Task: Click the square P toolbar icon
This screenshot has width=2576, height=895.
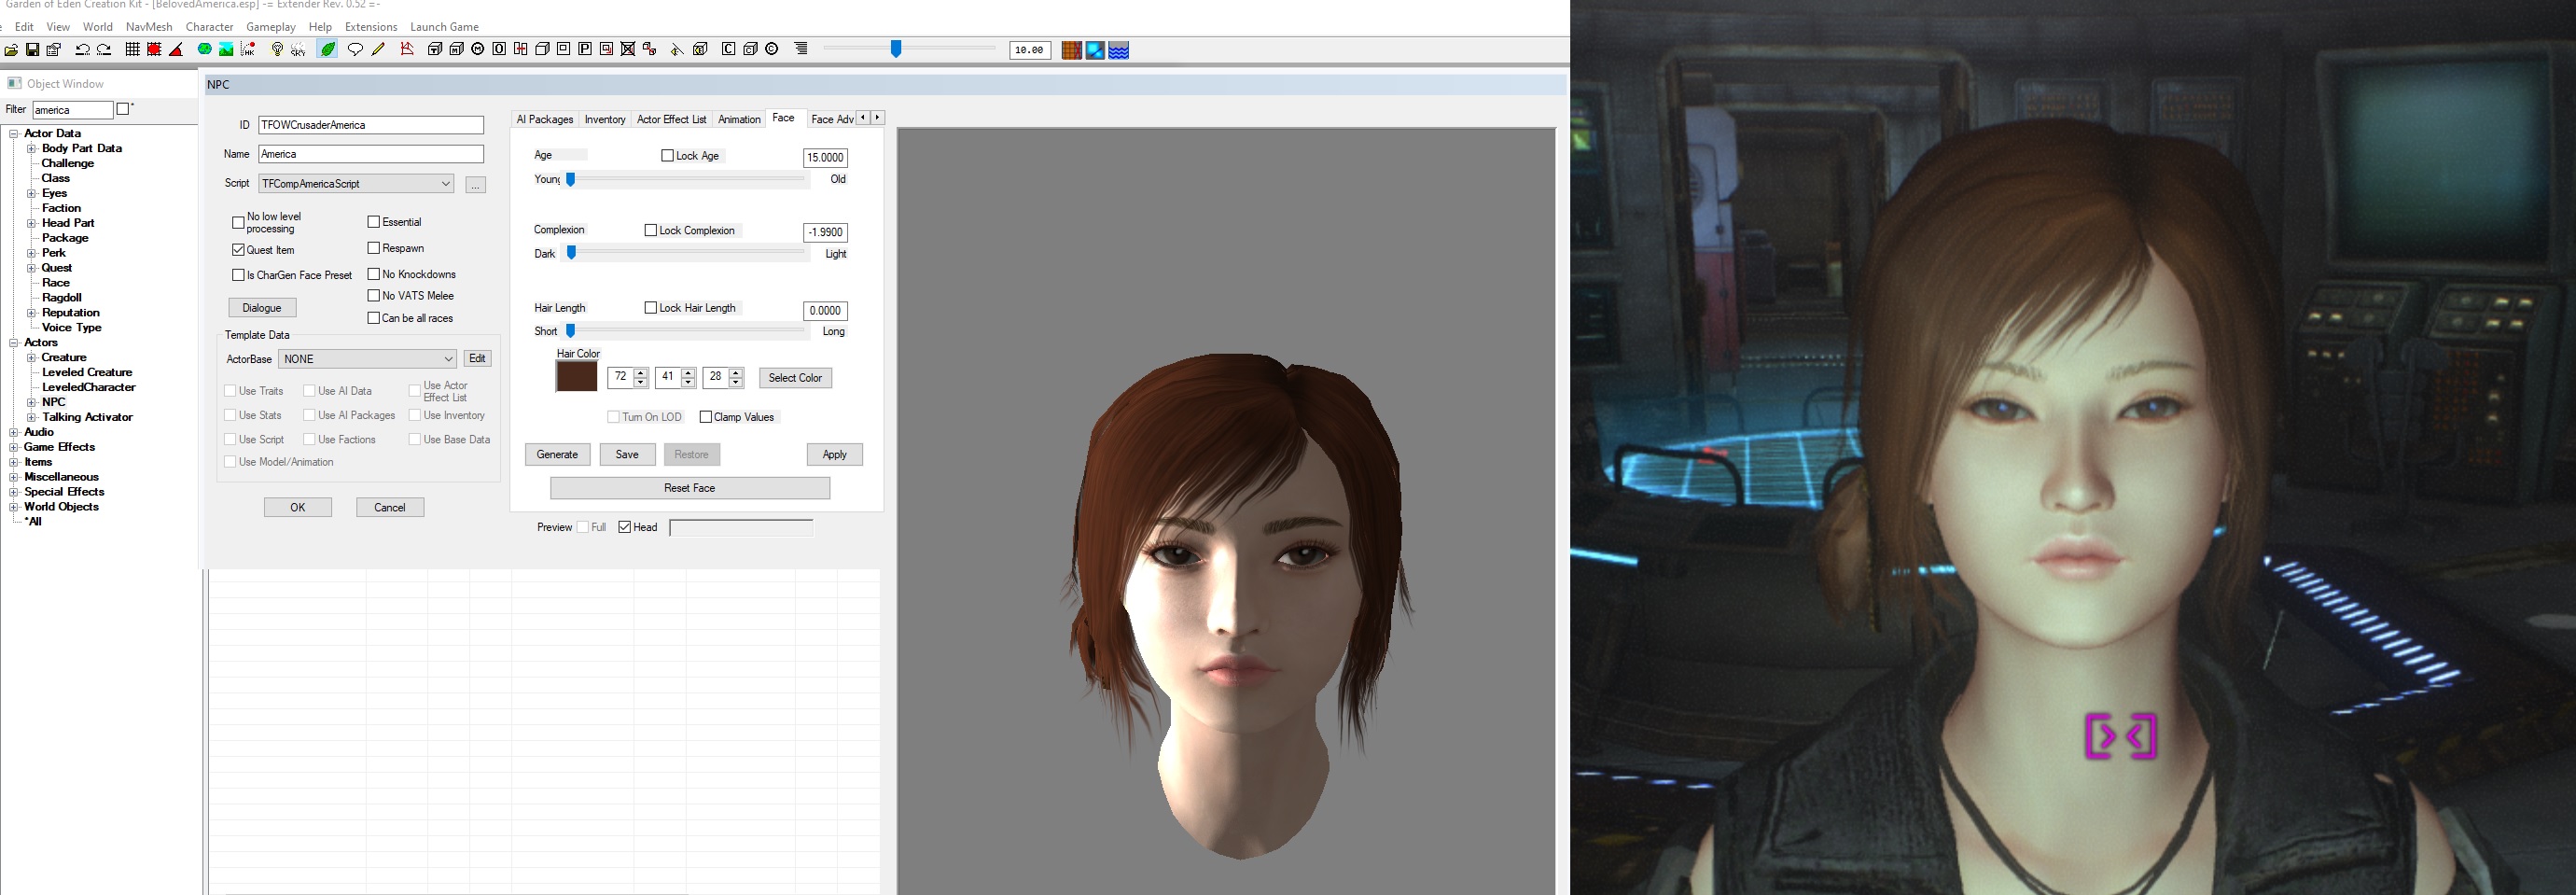Action: coord(585,50)
